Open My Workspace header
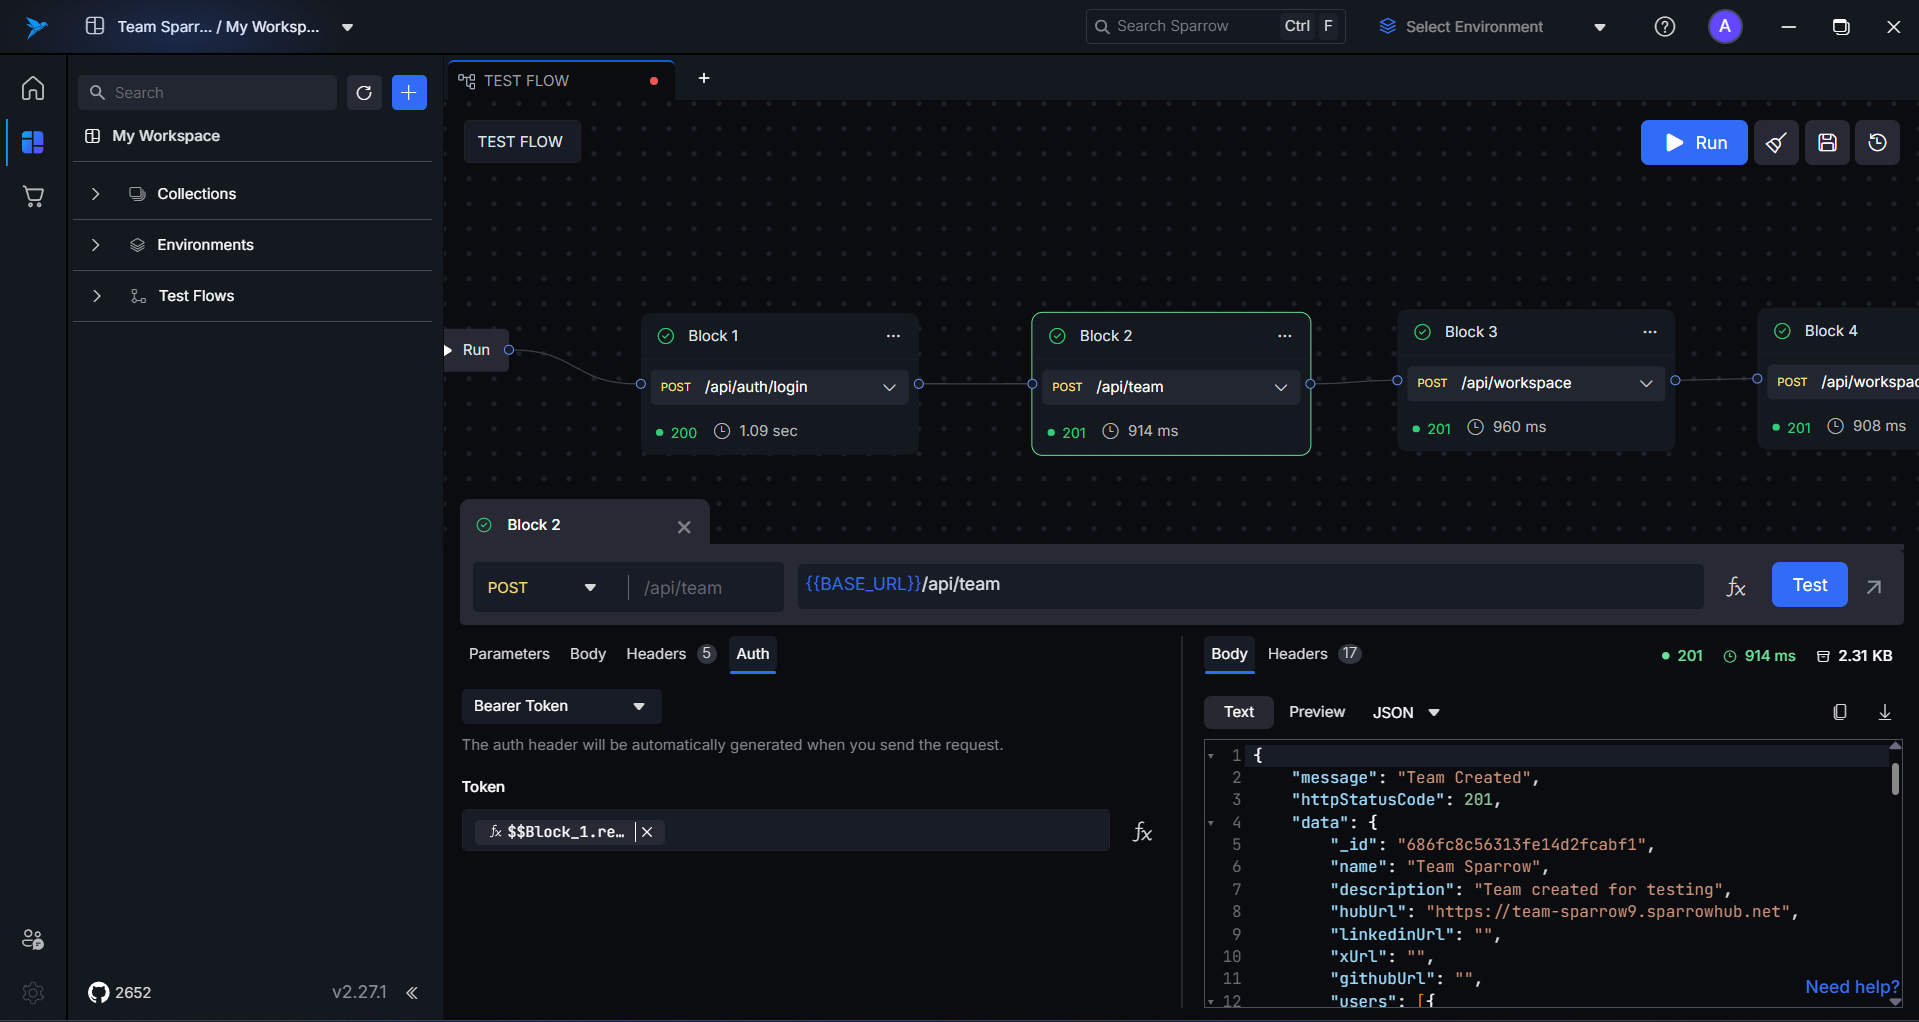Screen dimensions: 1919x1022 [x=166, y=136]
